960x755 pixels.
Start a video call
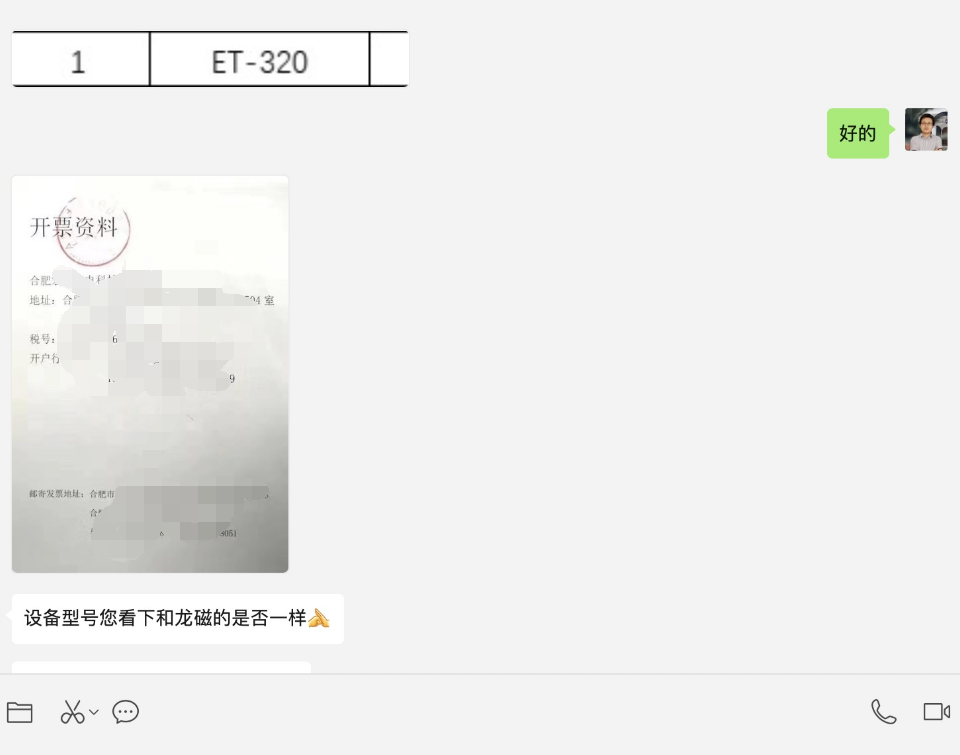tap(937, 712)
